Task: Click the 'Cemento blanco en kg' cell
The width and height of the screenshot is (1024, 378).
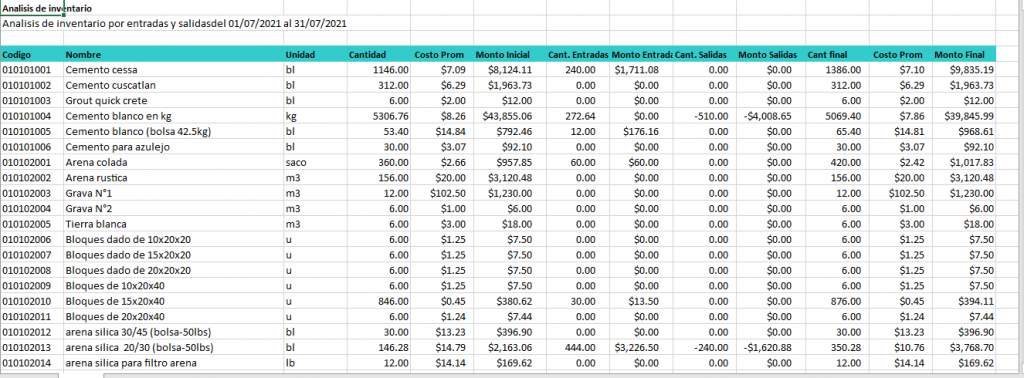Action: click(x=173, y=116)
